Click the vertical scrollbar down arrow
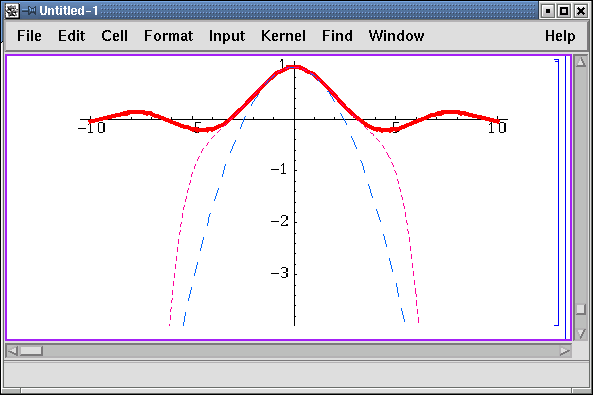 [x=581, y=334]
